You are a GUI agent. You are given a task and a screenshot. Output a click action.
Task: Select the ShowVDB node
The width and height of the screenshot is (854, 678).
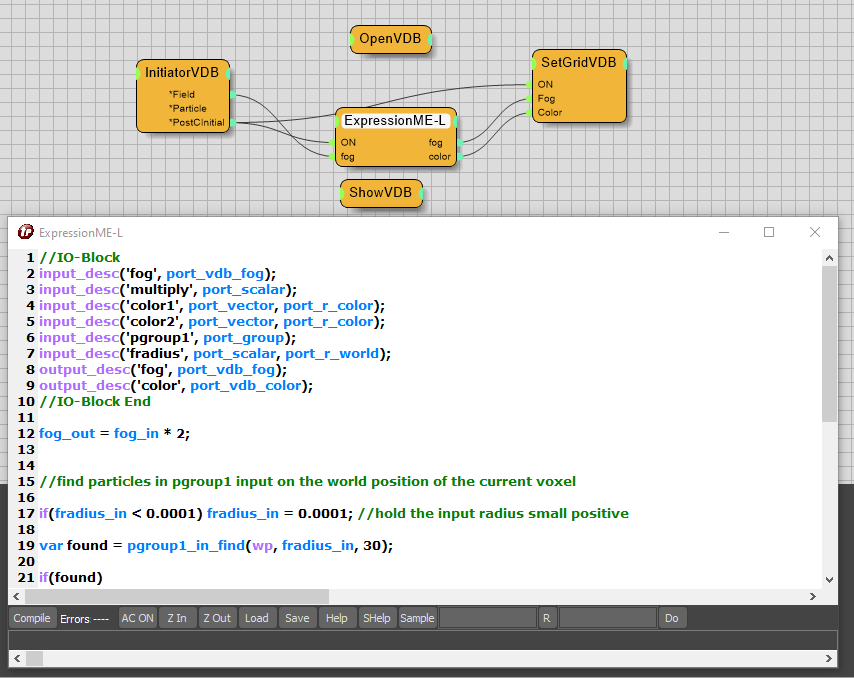pos(380,193)
